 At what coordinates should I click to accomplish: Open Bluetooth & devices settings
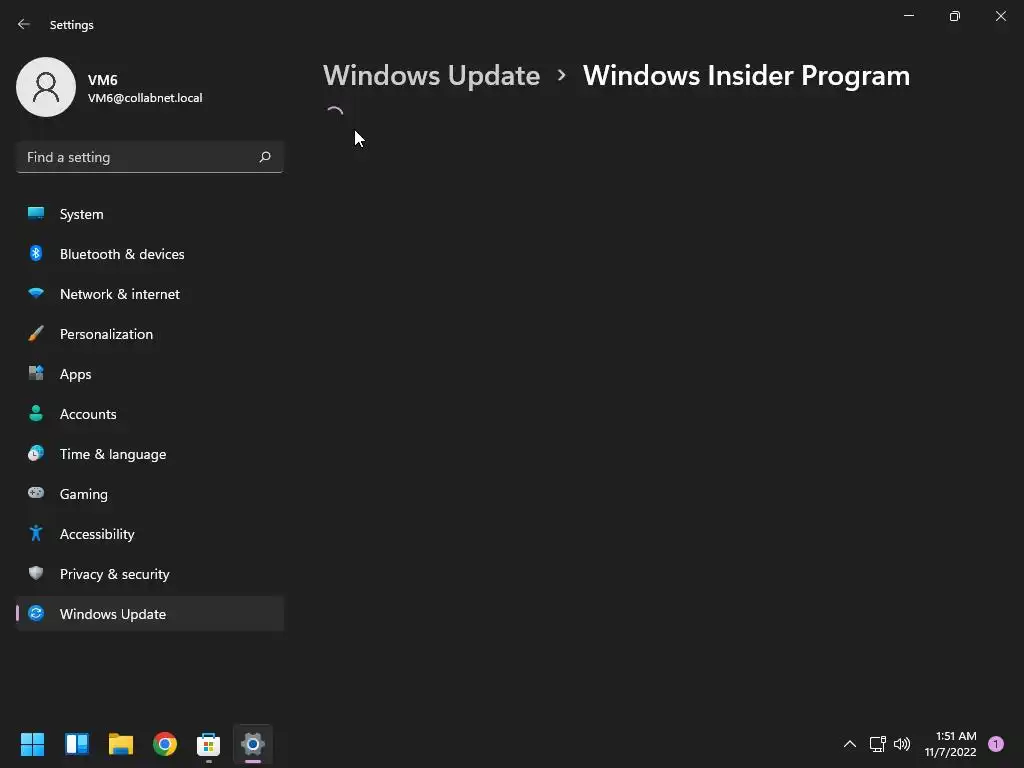(150, 254)
